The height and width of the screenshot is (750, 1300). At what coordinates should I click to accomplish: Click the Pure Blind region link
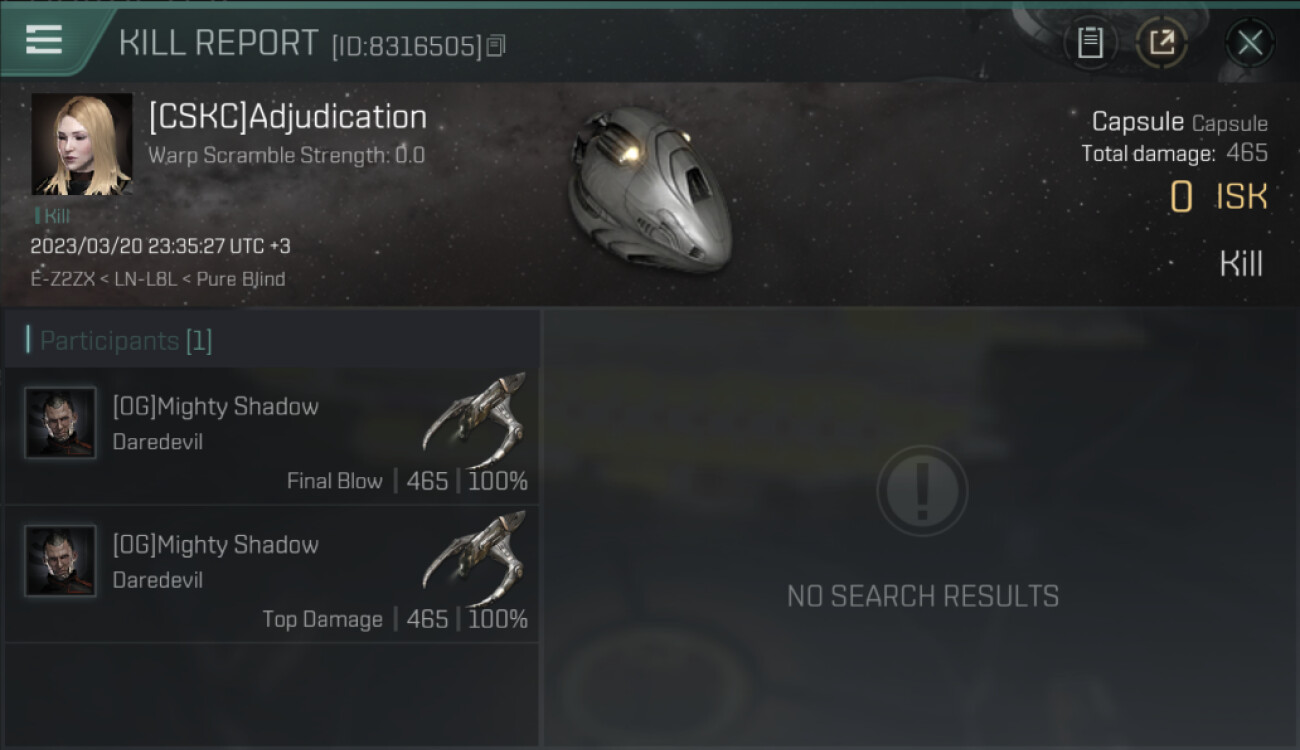(240, 279)
